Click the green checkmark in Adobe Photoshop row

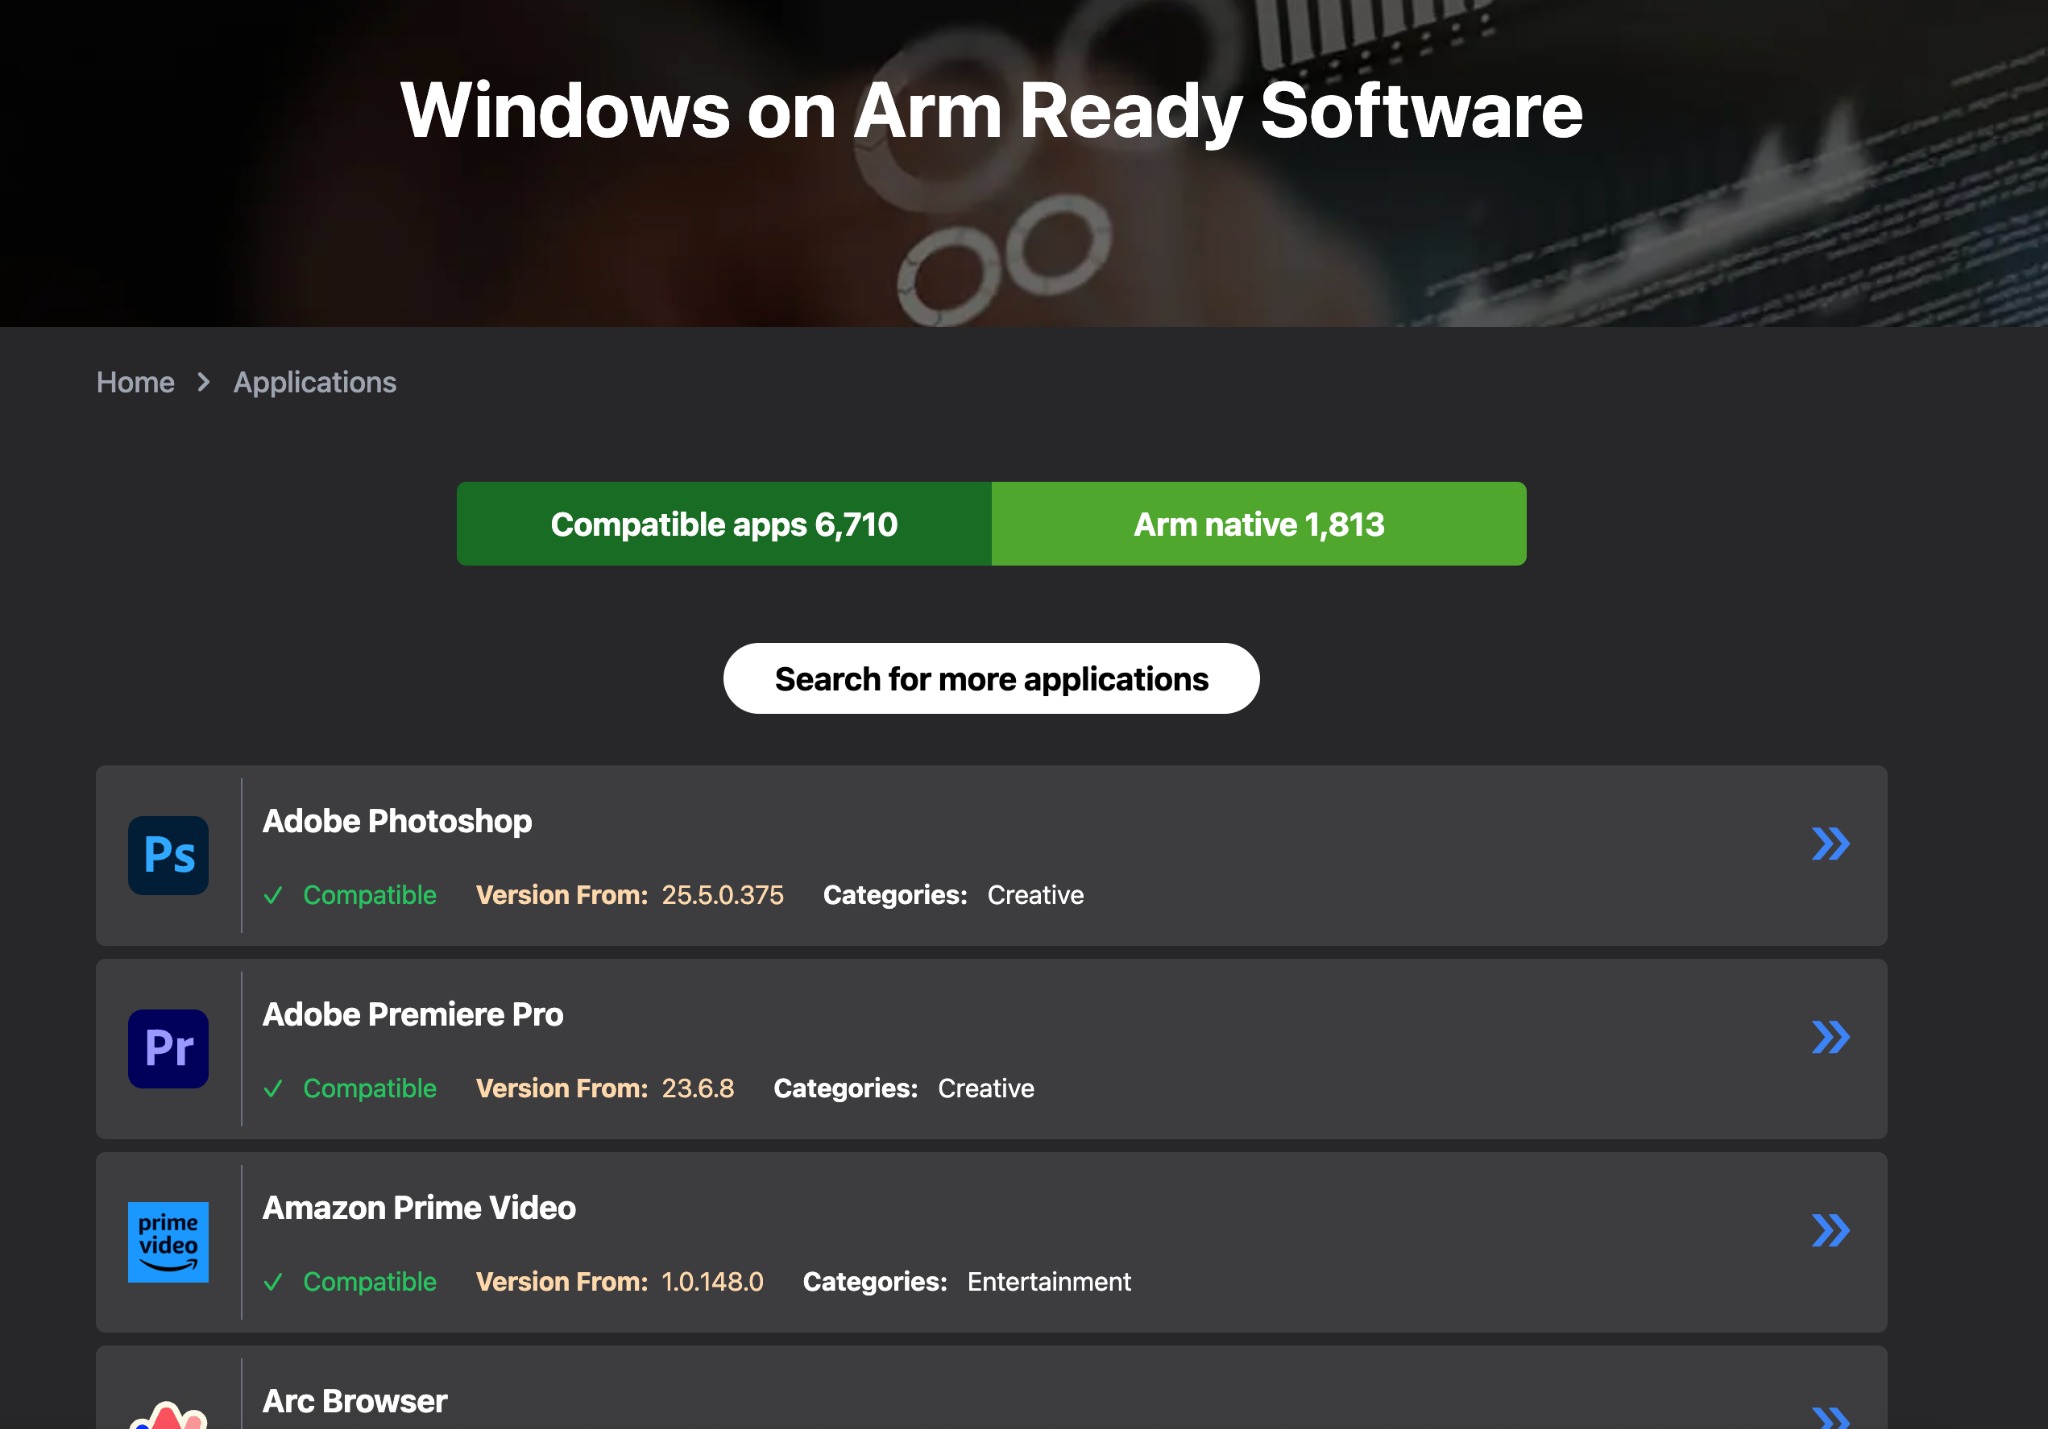click(x=273, y=895)
